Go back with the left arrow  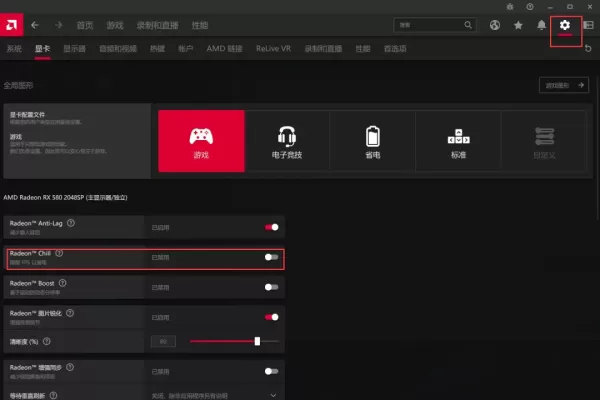tap(35, 25)
